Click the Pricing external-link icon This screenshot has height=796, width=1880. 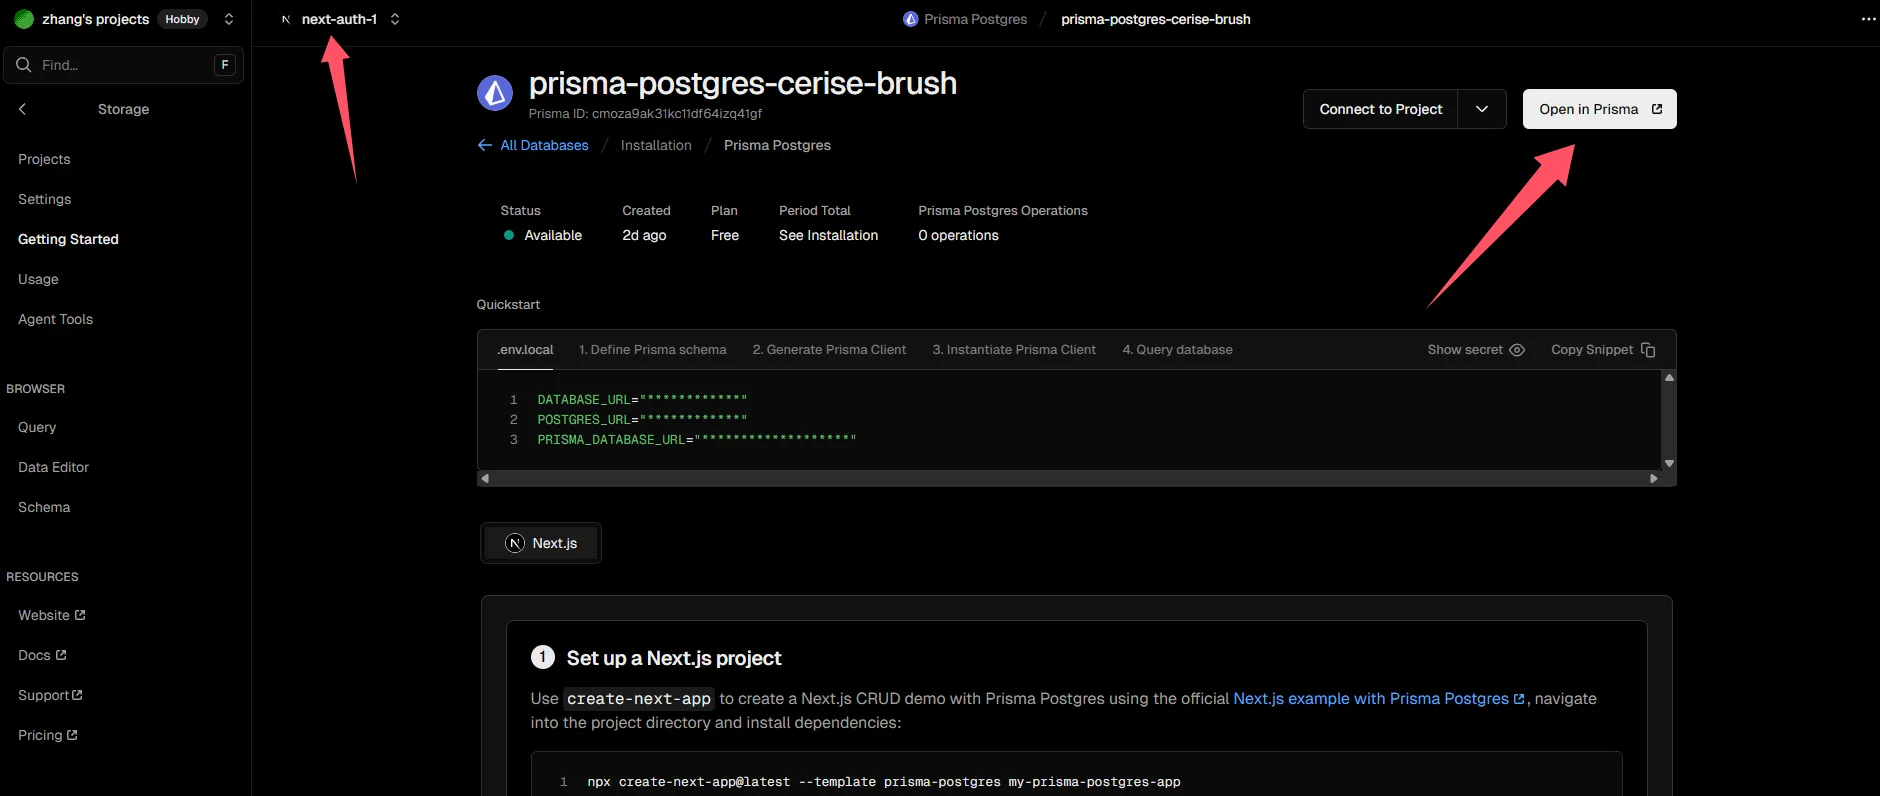(x=72, y=735)
